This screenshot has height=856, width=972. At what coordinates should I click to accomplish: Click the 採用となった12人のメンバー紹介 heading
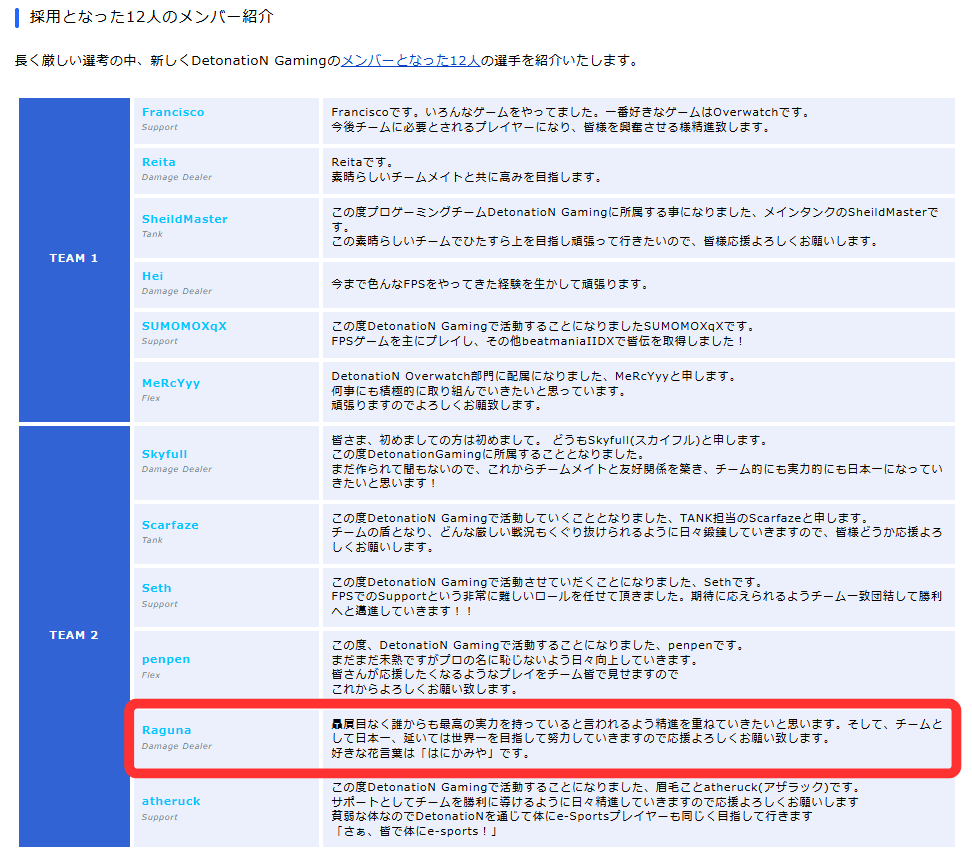(151, 17)
